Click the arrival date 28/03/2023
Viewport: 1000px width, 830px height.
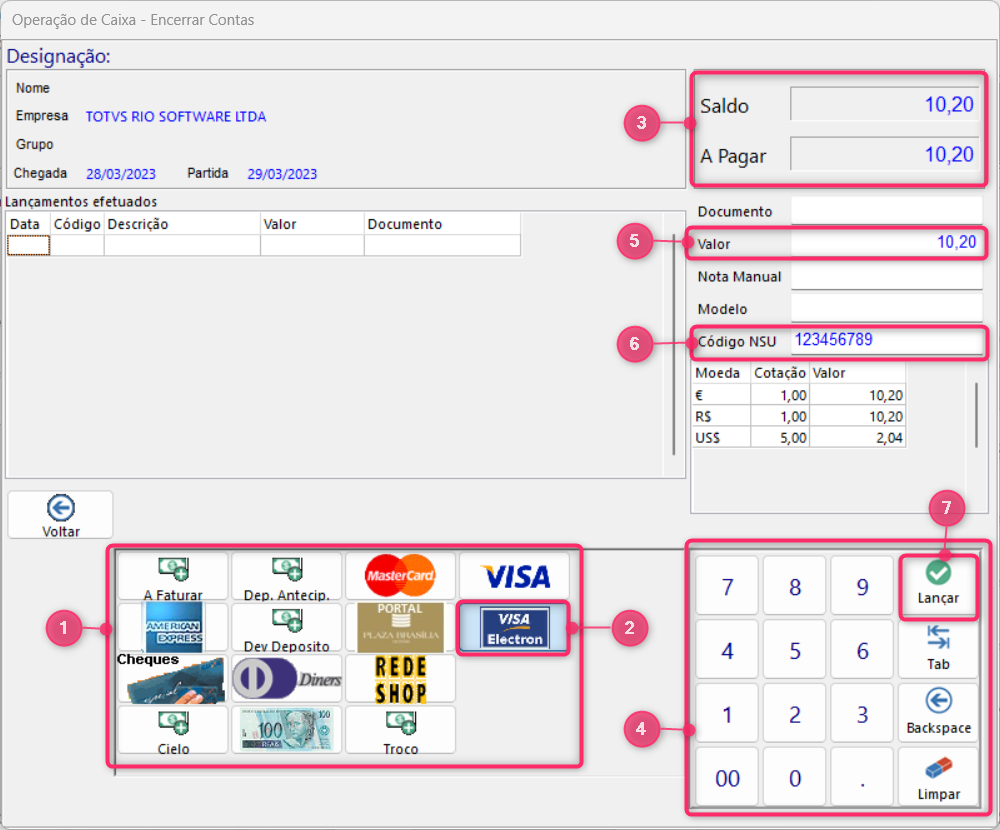(x=121, y=174)
